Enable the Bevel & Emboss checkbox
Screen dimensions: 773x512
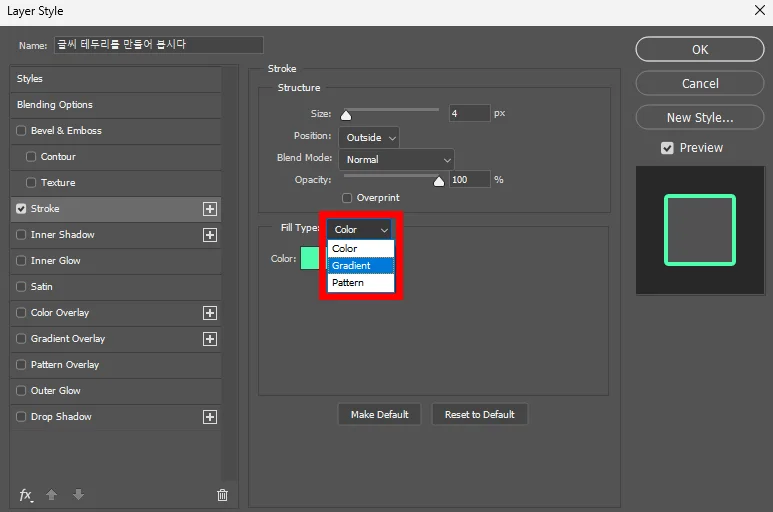[21, 131]
